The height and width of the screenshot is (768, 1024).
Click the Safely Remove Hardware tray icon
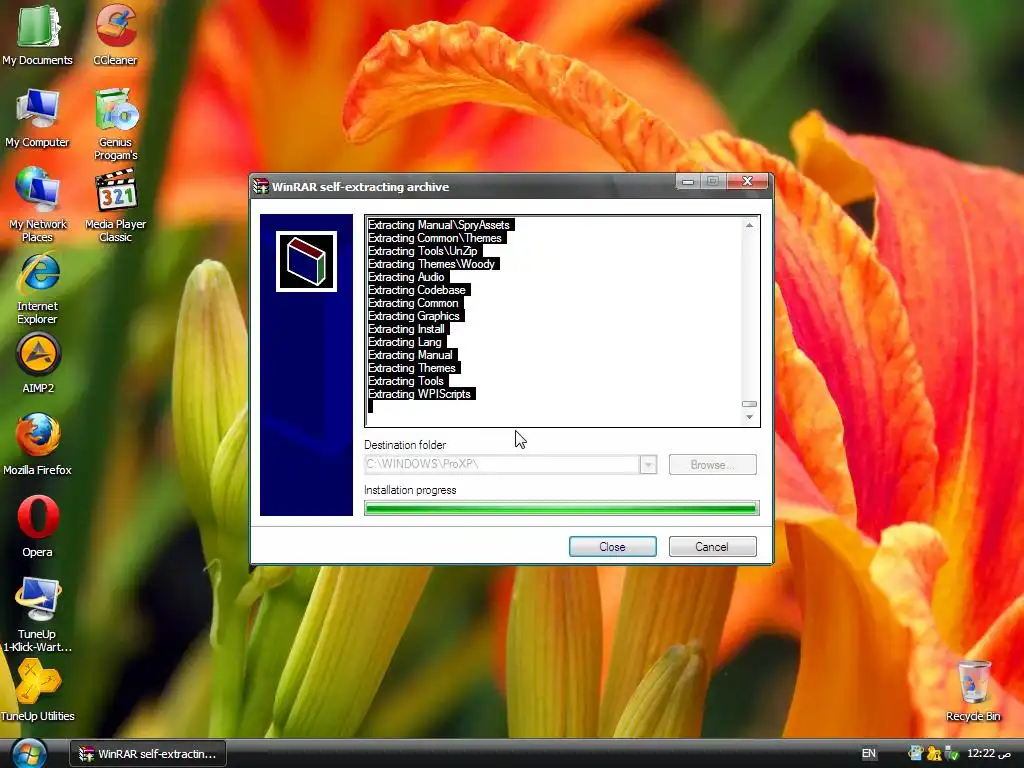point(952,754)
